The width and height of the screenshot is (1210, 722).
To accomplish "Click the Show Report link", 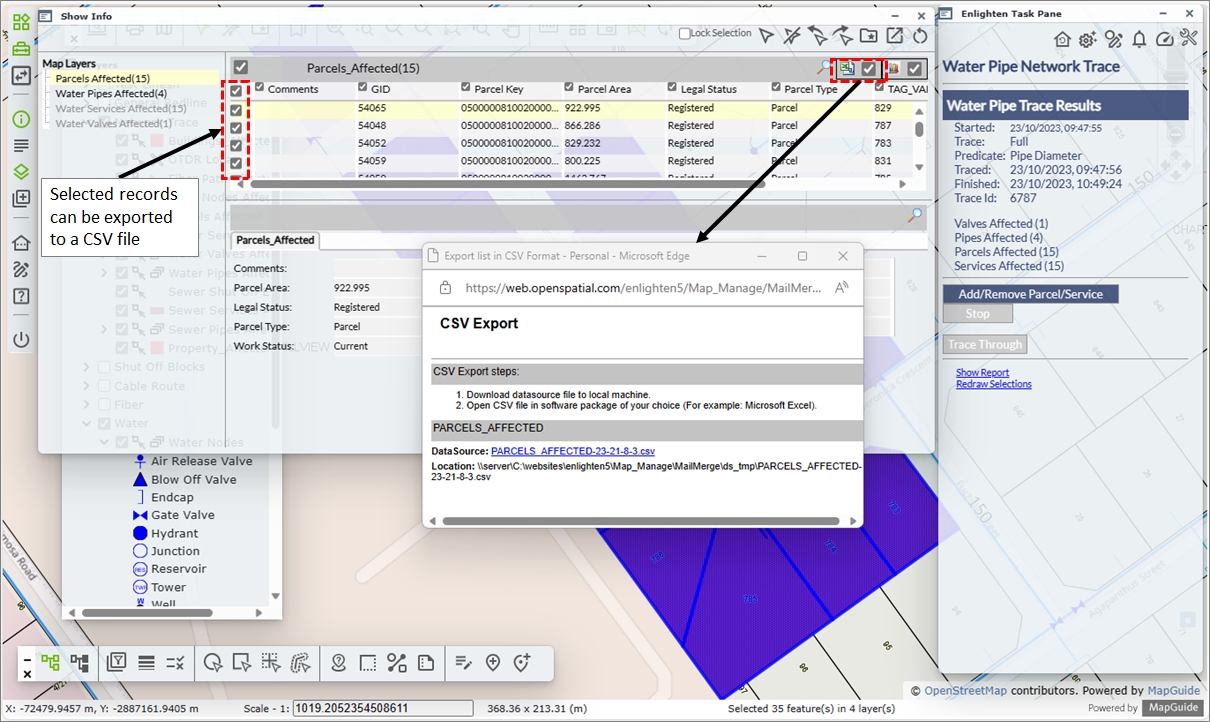I will point(982,373).
